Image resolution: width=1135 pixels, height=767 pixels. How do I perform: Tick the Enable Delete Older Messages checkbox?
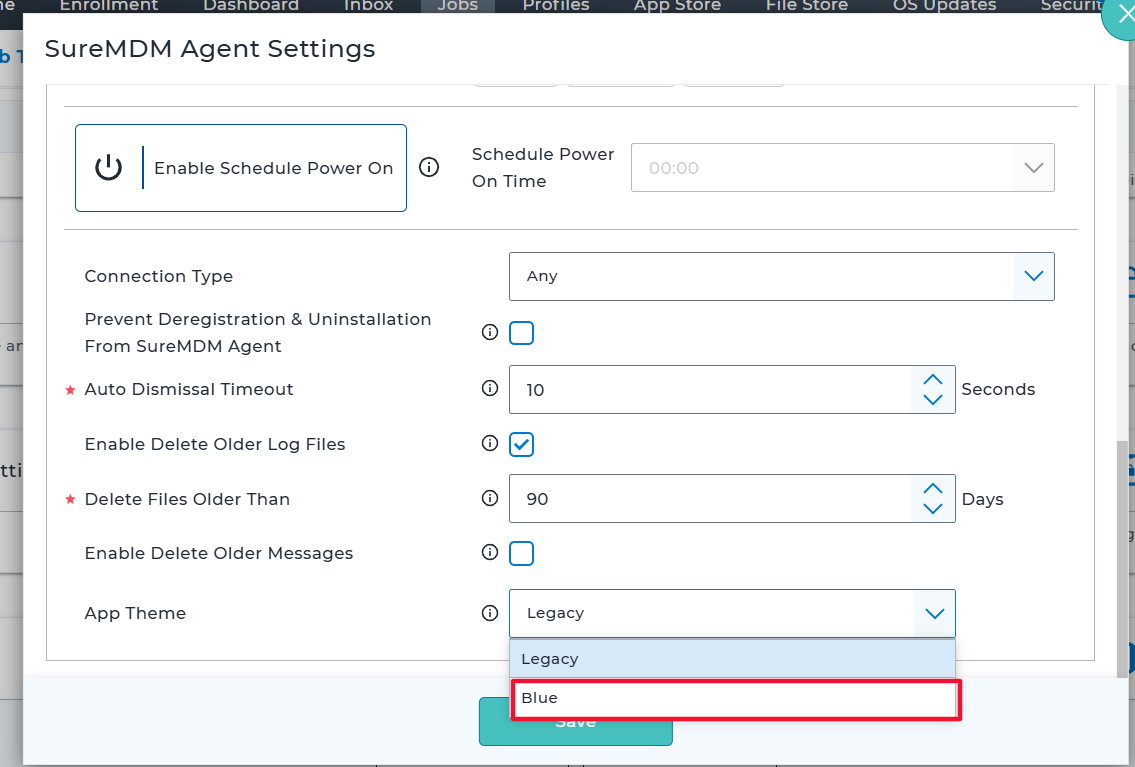[521, 553]
